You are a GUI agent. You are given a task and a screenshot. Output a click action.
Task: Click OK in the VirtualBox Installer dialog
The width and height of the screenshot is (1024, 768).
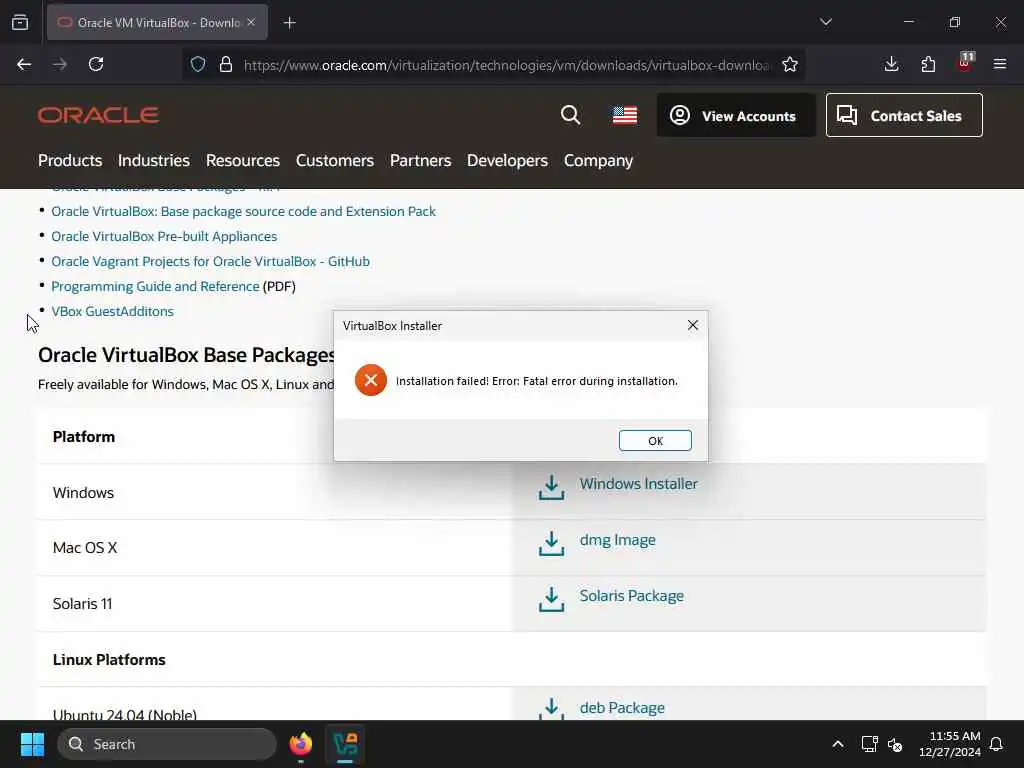(655, 441)
